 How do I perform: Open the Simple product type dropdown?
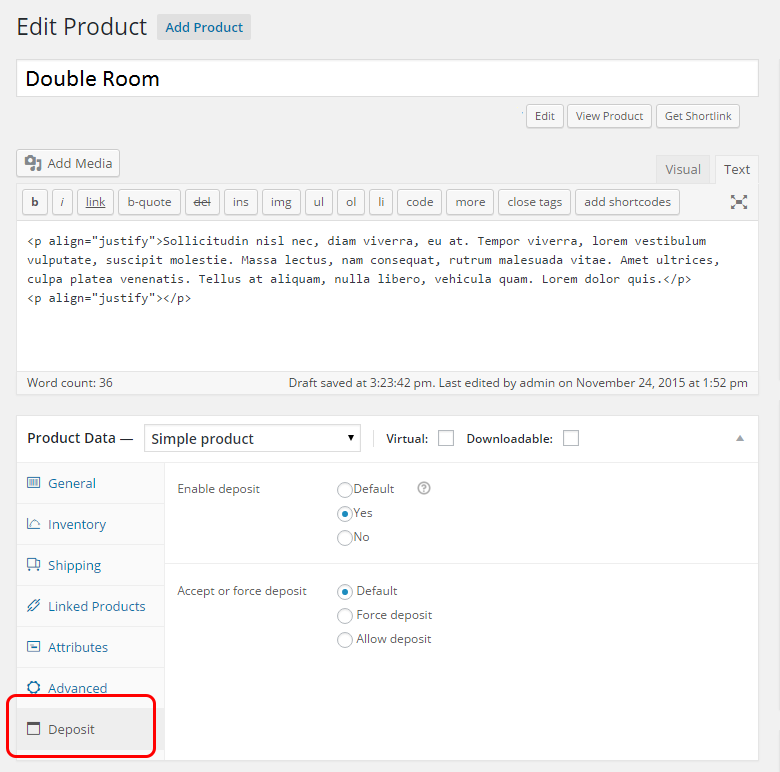252,438
